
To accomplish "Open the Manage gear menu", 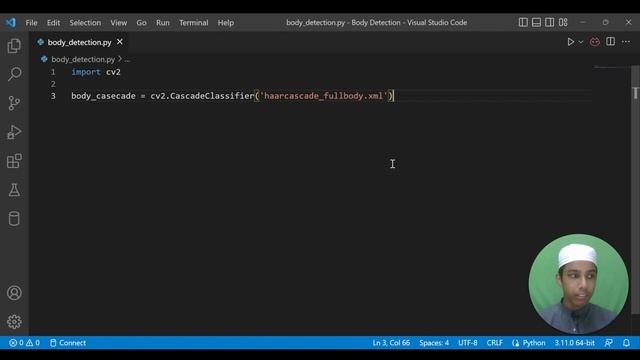I will (14, 322).
